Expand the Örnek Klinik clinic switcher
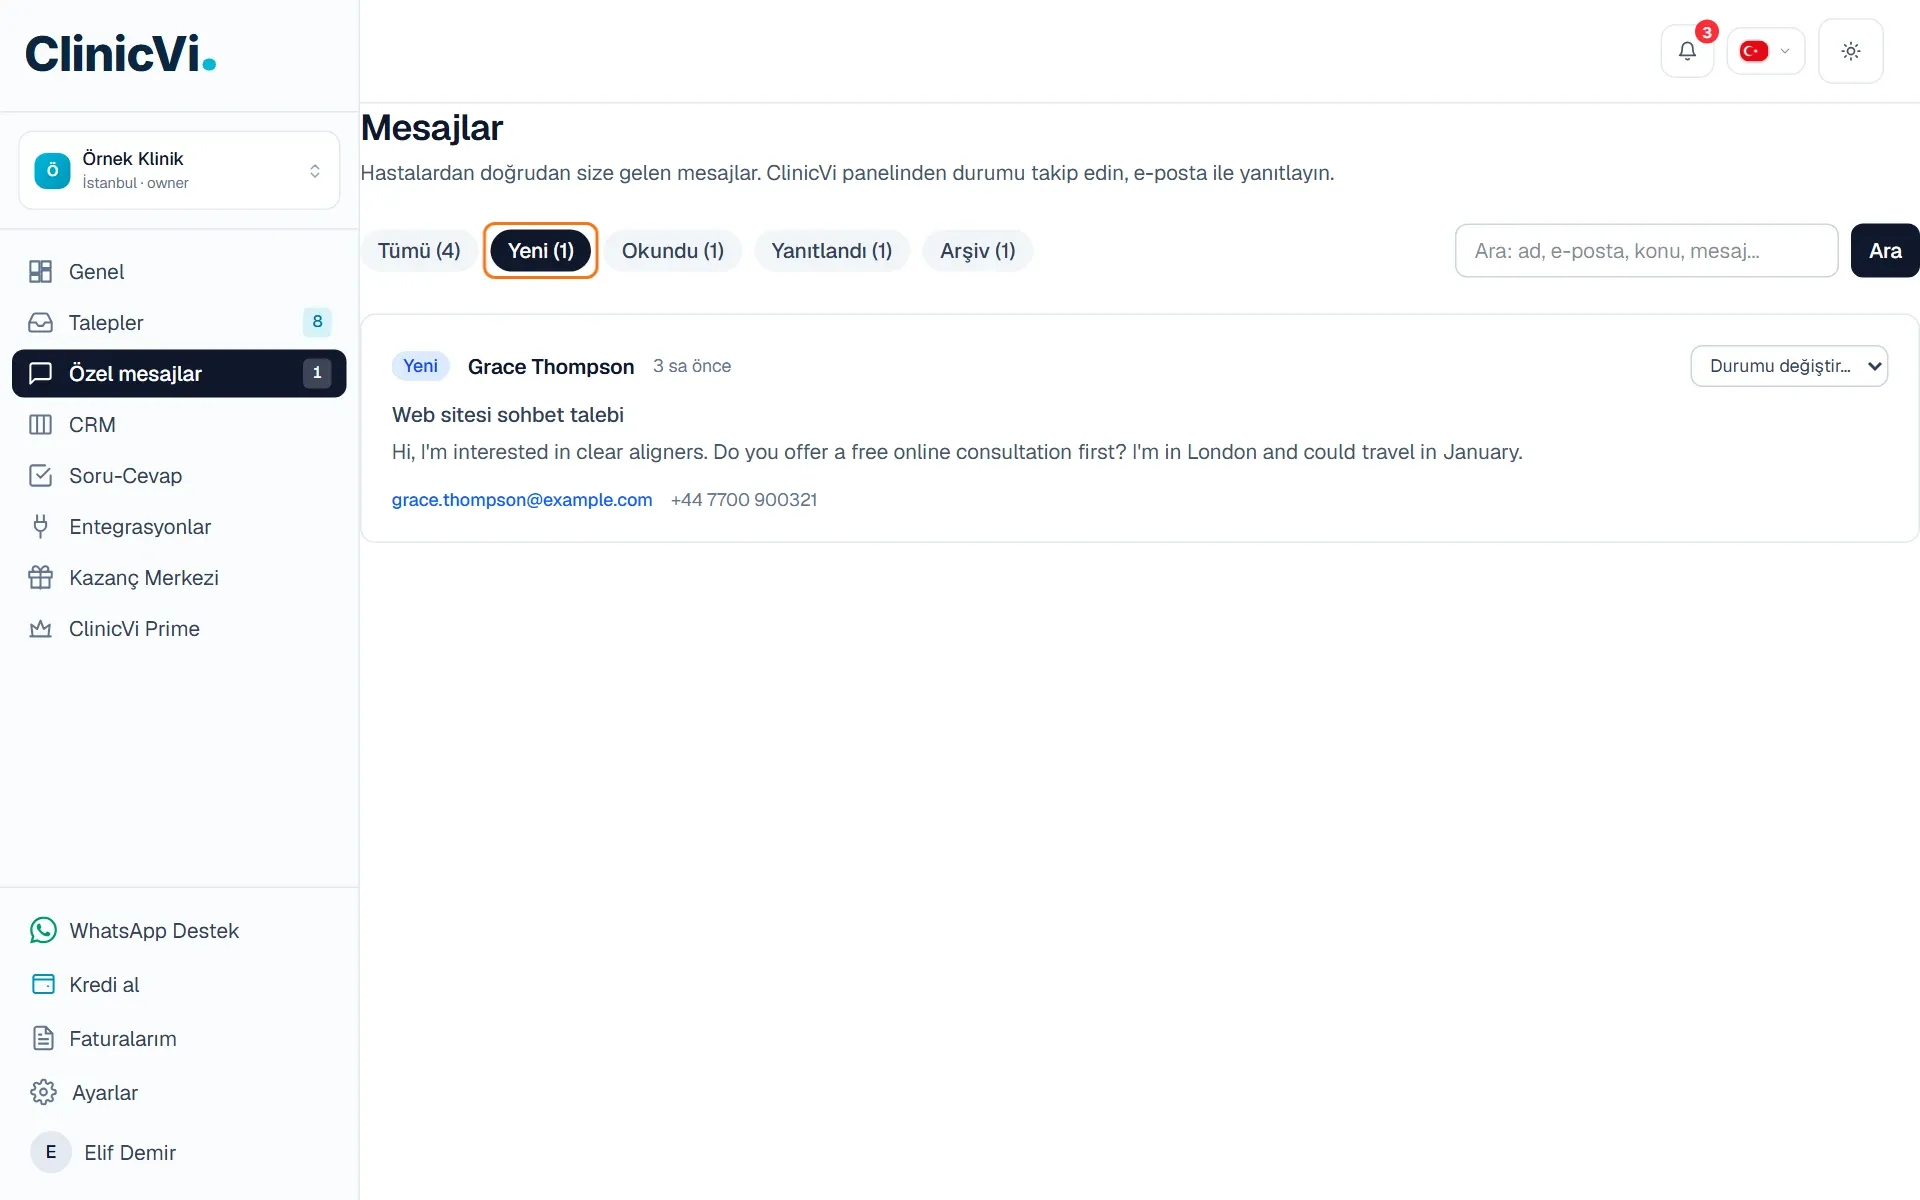1920x1200 pixels. click(x=179, y=171)
